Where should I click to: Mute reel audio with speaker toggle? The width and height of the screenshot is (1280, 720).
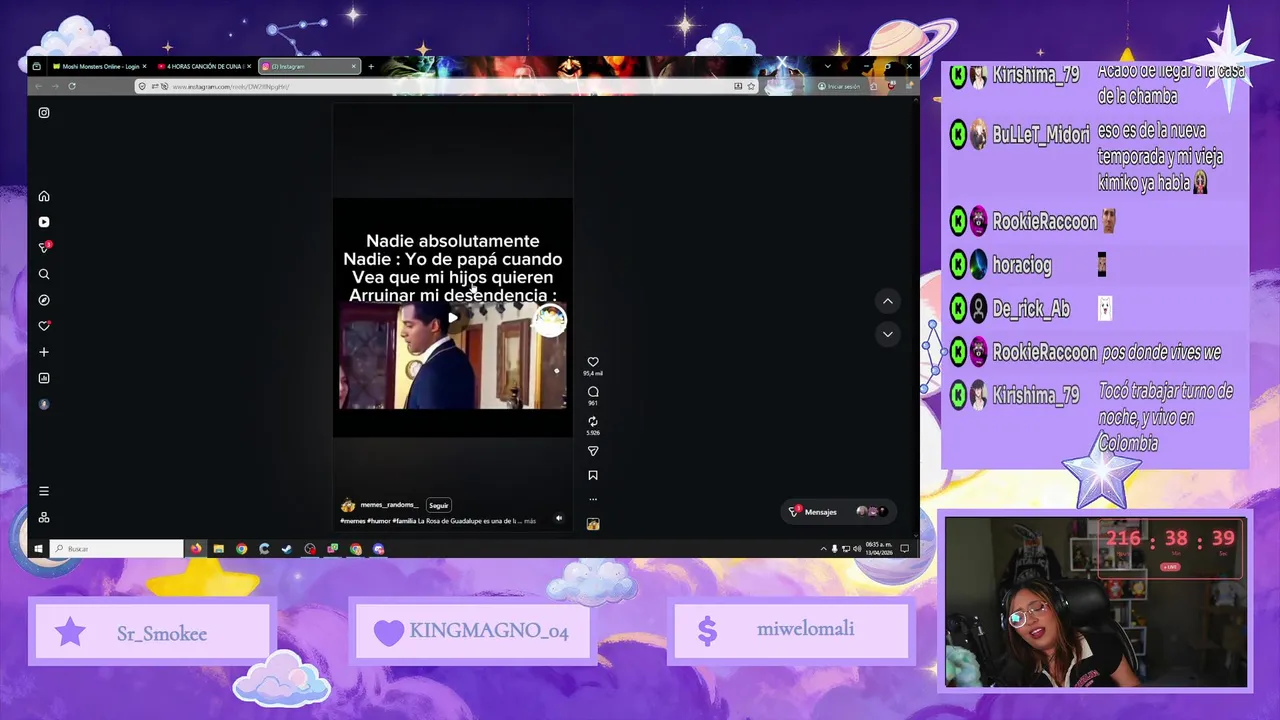pos(559,519)
